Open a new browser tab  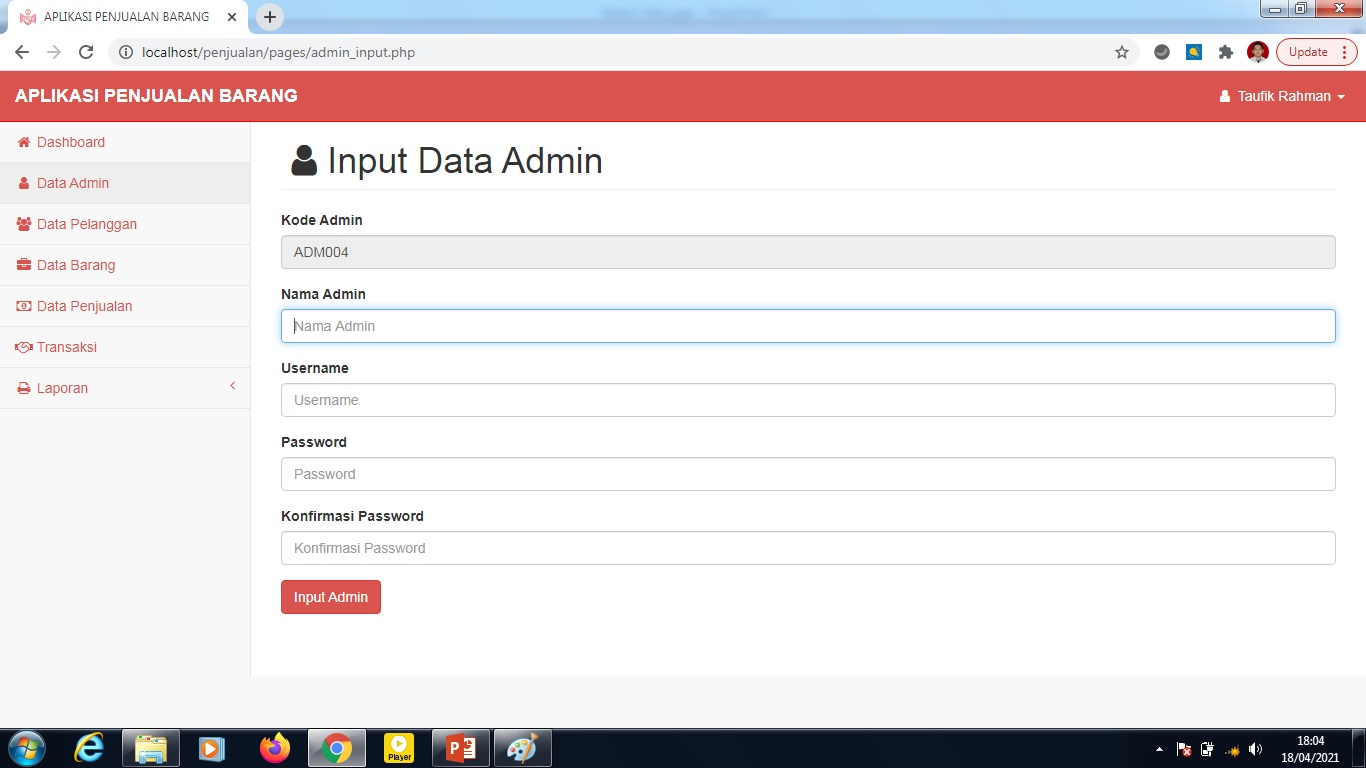pos(269,16)
